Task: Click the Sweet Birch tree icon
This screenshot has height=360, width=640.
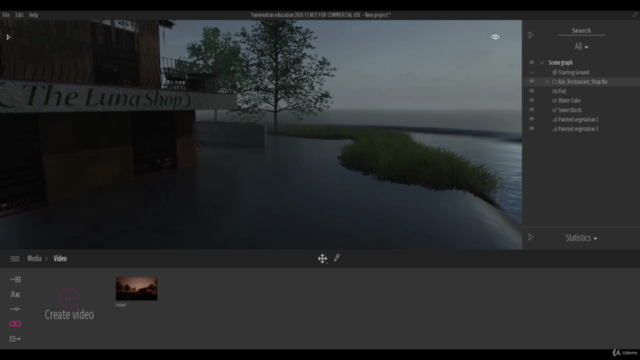Action: (555, 110)
